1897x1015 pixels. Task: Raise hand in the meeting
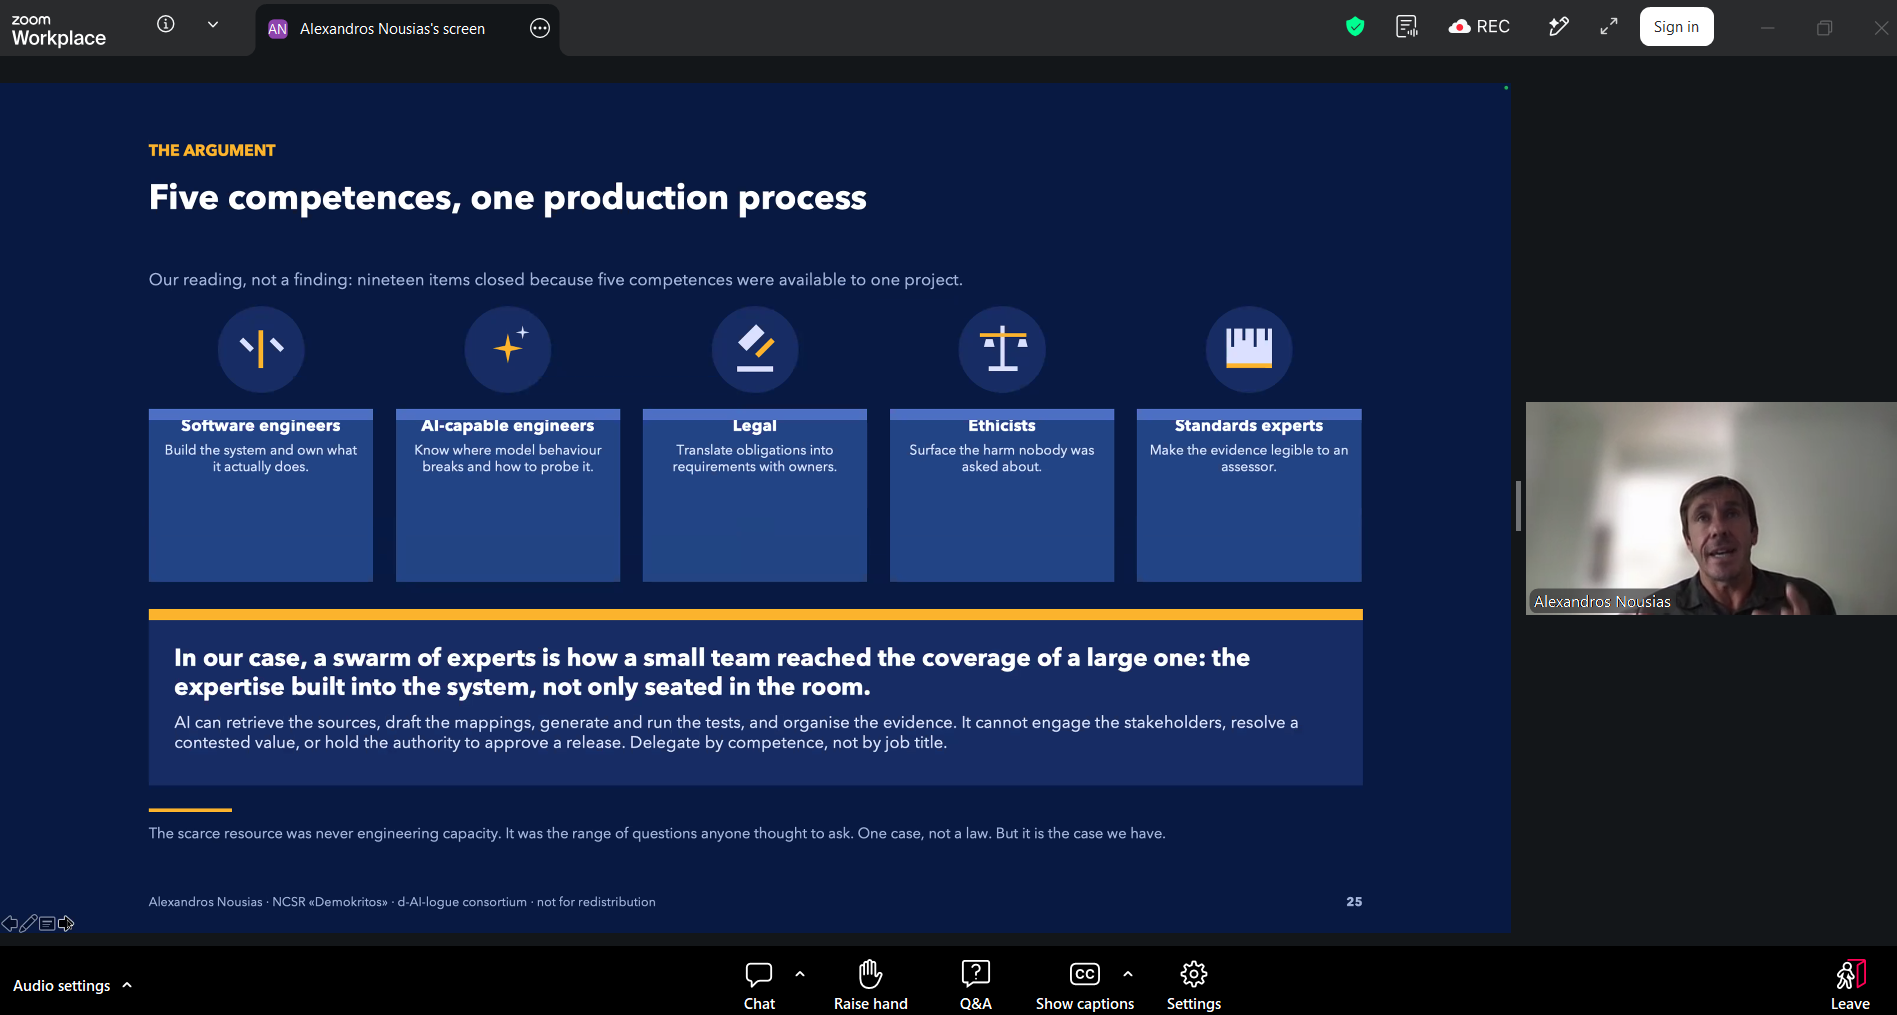tap(870, 985)
